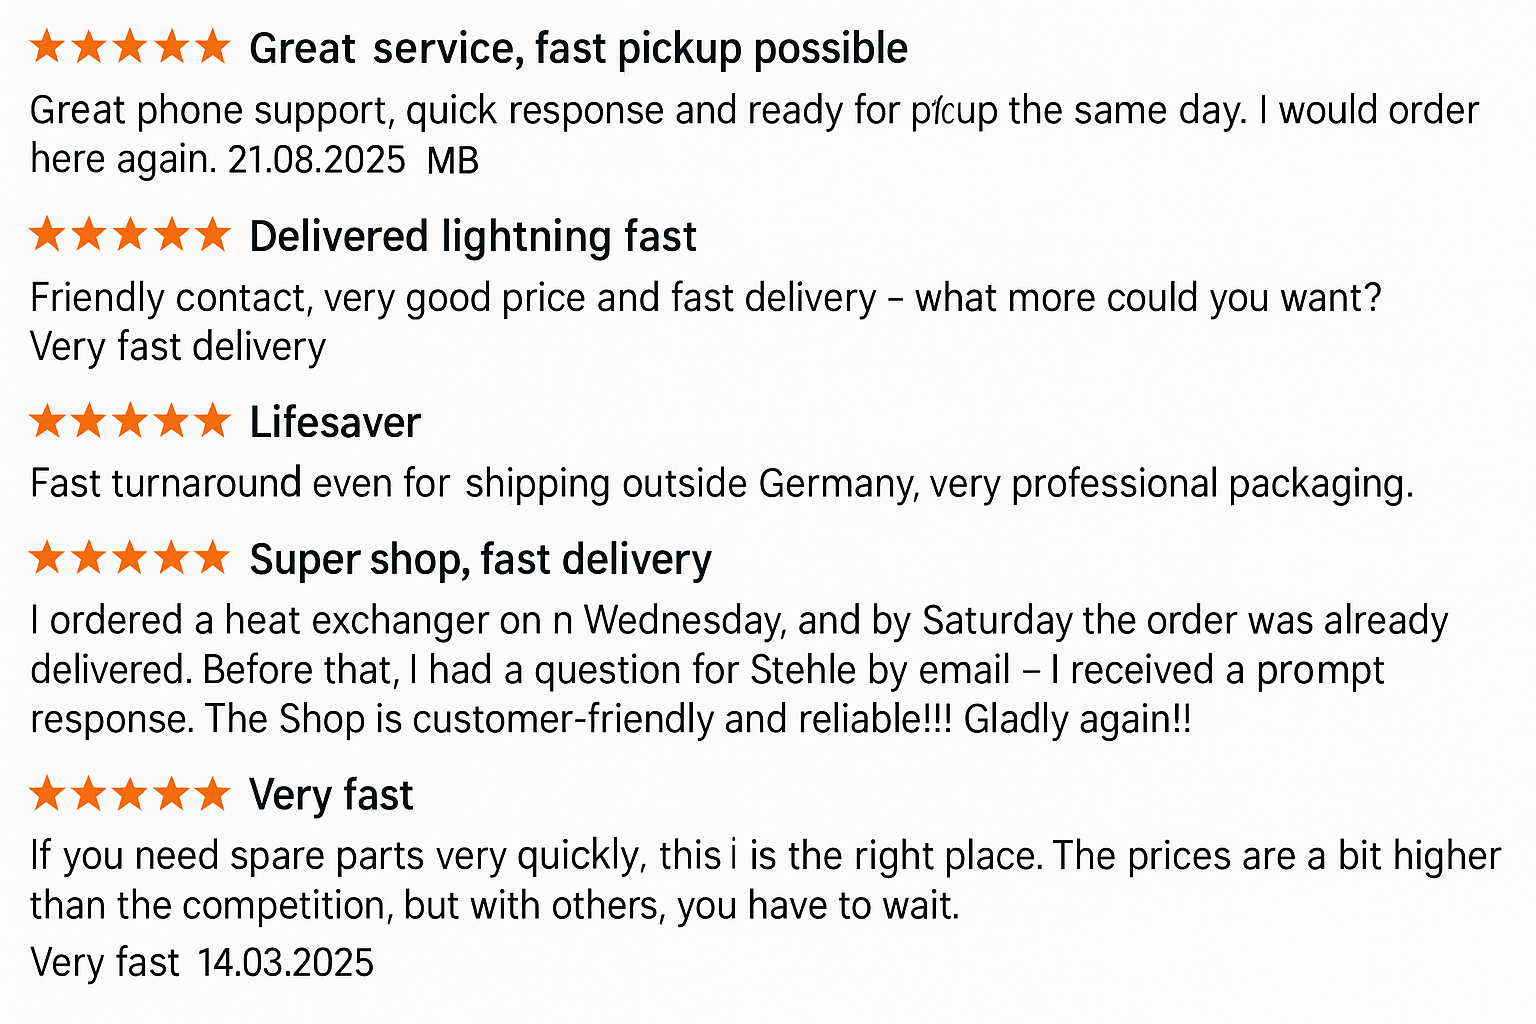Click the "Delivered lightning fast" heading
The height and width of the screenshot is (1024, 1536).
point(472,237)
